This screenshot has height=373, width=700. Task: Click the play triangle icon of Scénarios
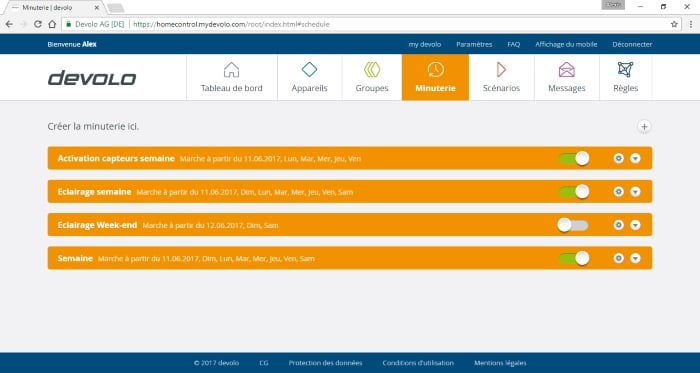pyautogui.click(x=501, y=70)
